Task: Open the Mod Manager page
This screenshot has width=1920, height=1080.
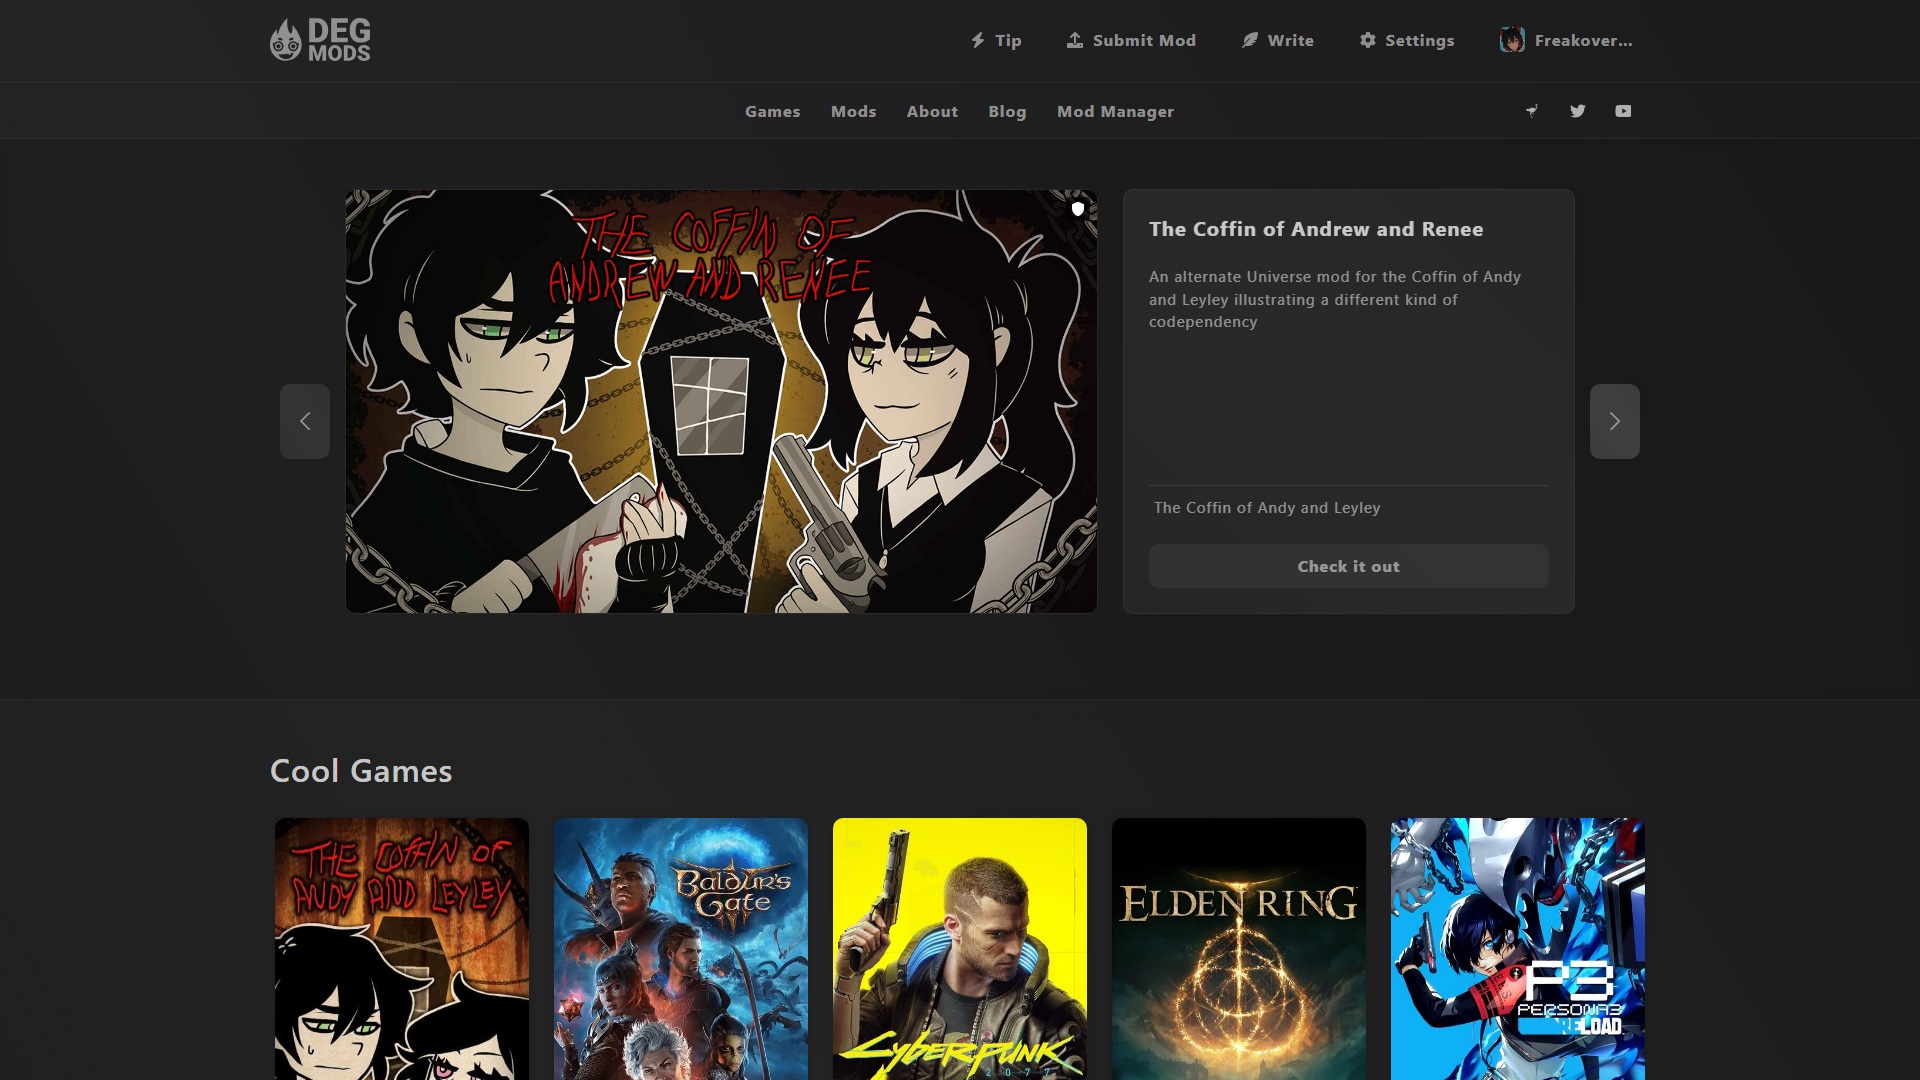Action: [1115, 112]
